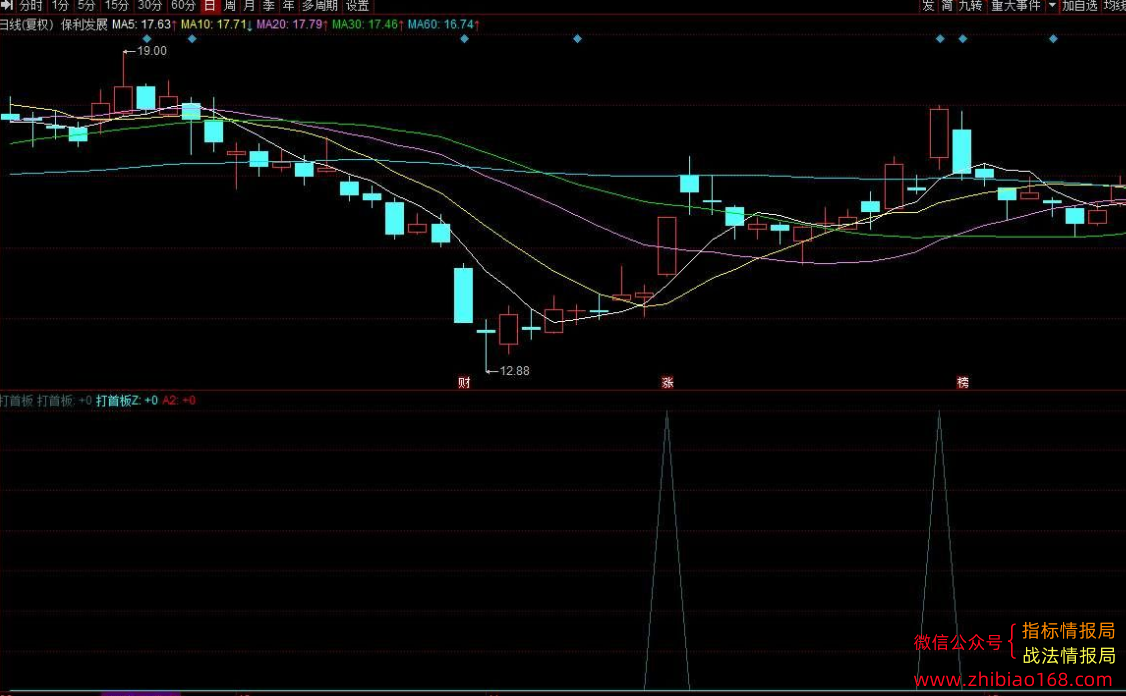Select the 5分 period tab
1126x696 pixels.
(x=86, y=6)
